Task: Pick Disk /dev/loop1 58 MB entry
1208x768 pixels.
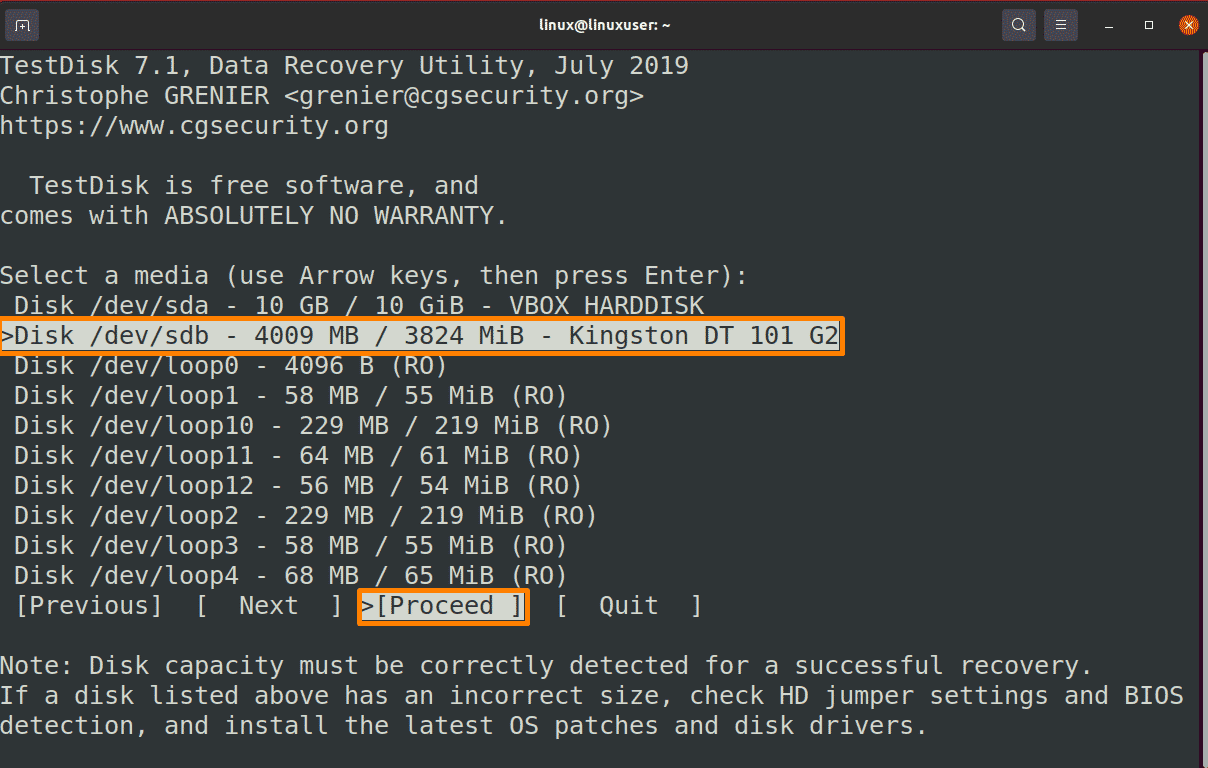Action: (290, 396)
